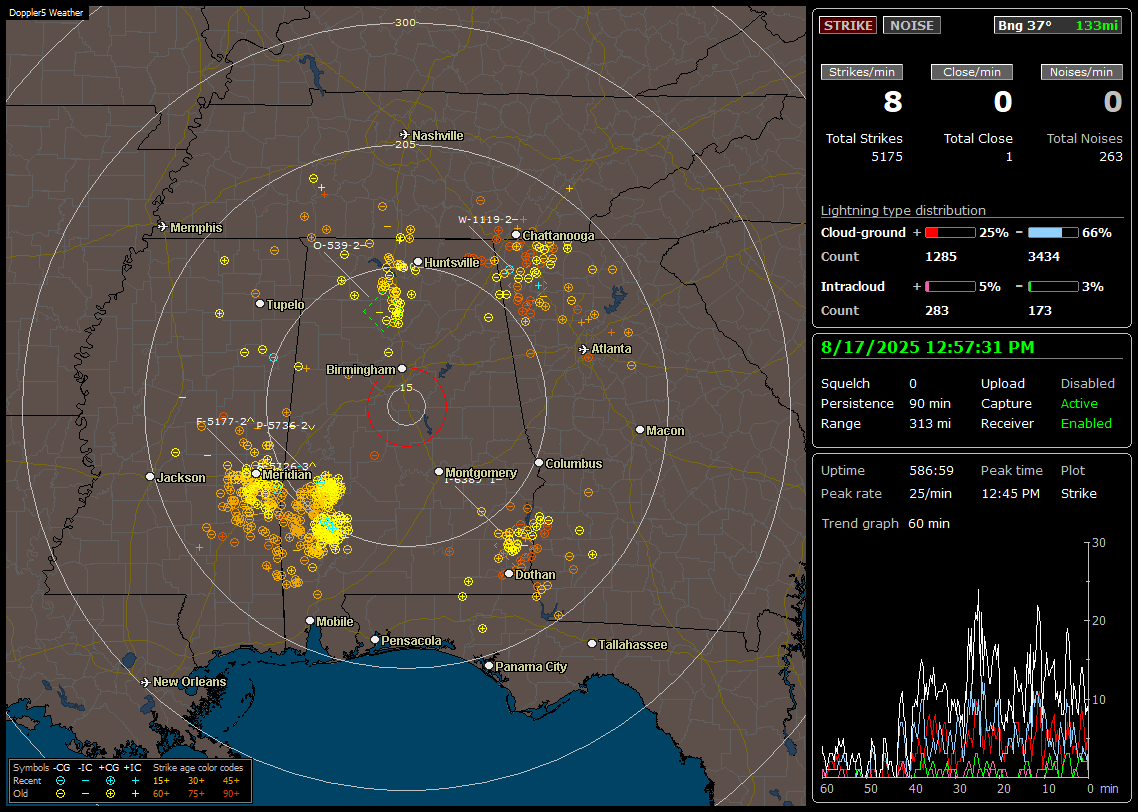The image size is (1138, 812).
Task: Click the 15+ strike age color code
Action: pyautogui.click(x=161, y=781)
